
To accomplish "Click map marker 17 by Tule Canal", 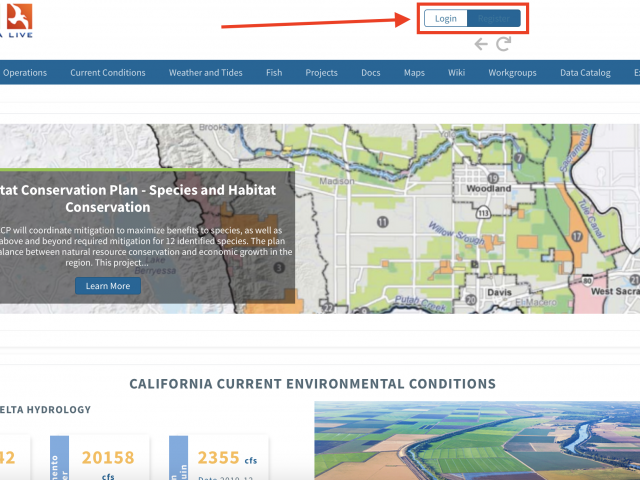I will click(x=577, y=236).
